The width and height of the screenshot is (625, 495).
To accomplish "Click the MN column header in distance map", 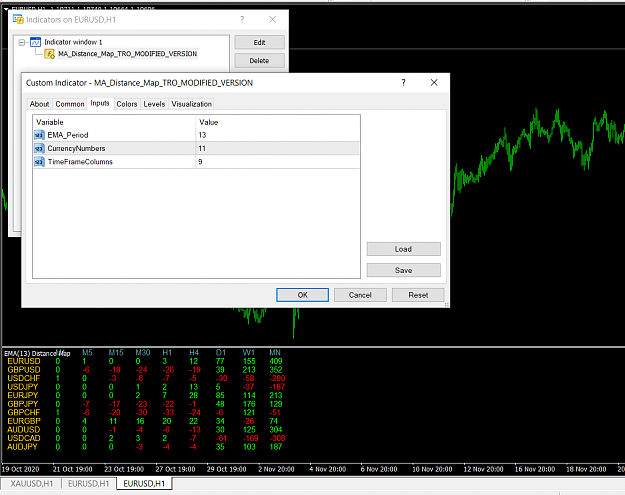I will click(275, 353).
